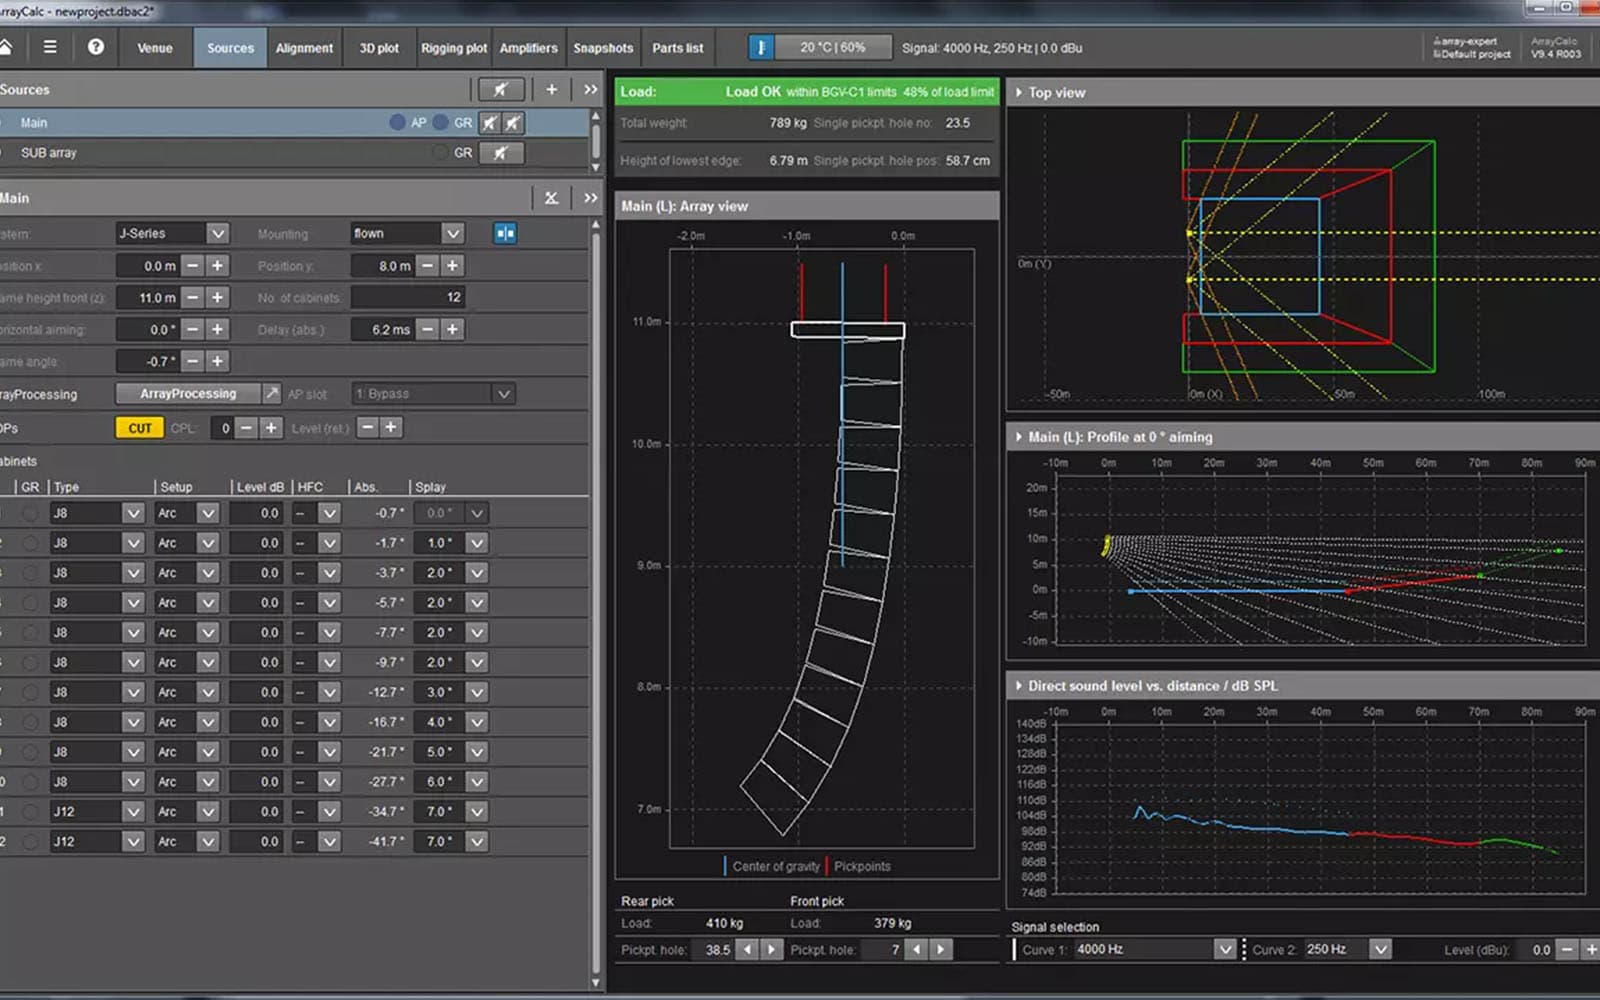Click the sort icon in the Main panel header
The width and height of the screenshot is (1600, 1000).
[x=551, y=198]
